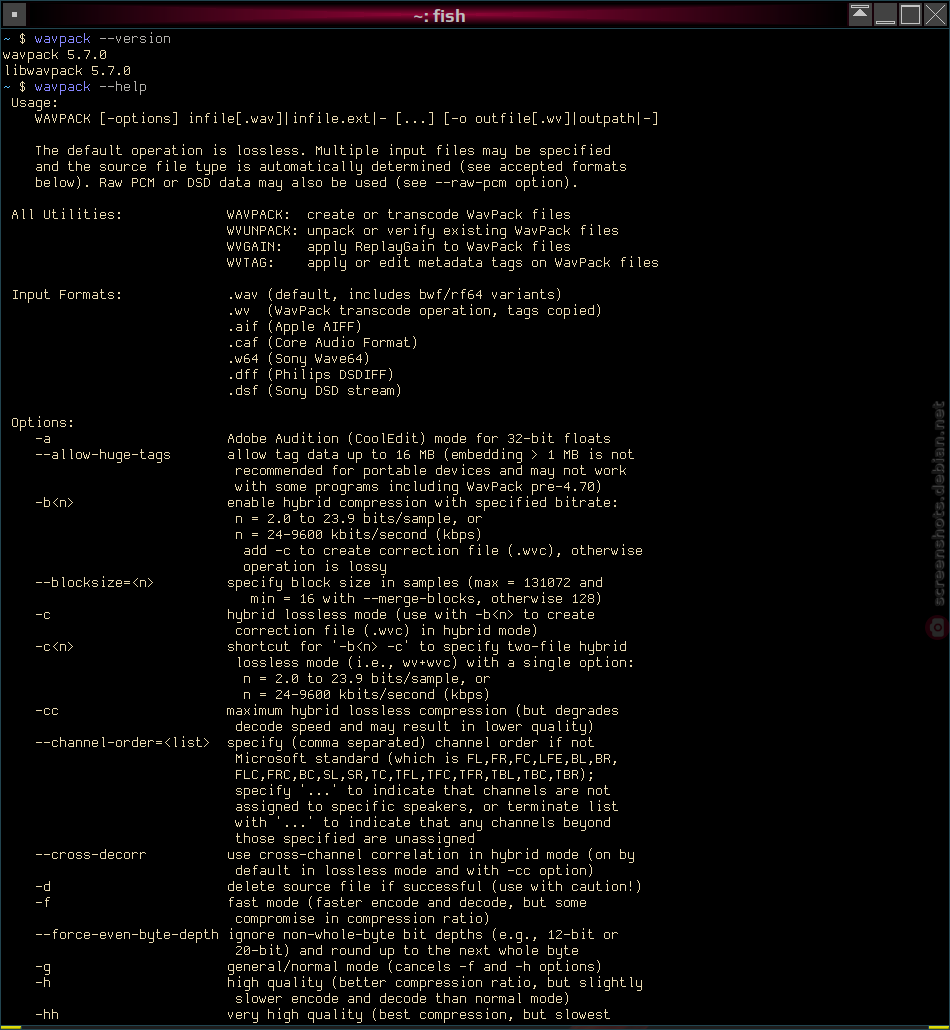Close the fish terminal window

[935, 14]
